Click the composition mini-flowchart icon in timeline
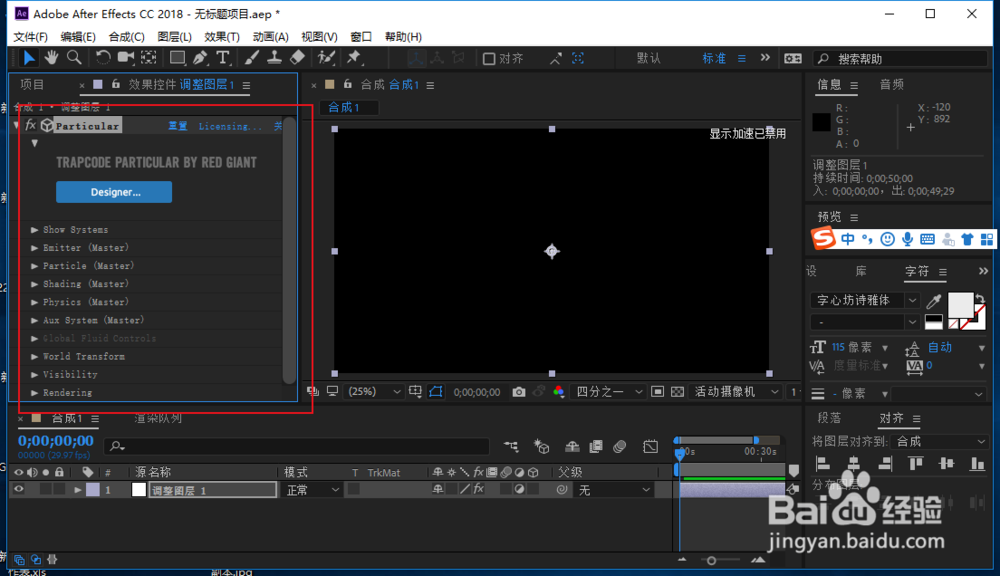 coord(511,447)
